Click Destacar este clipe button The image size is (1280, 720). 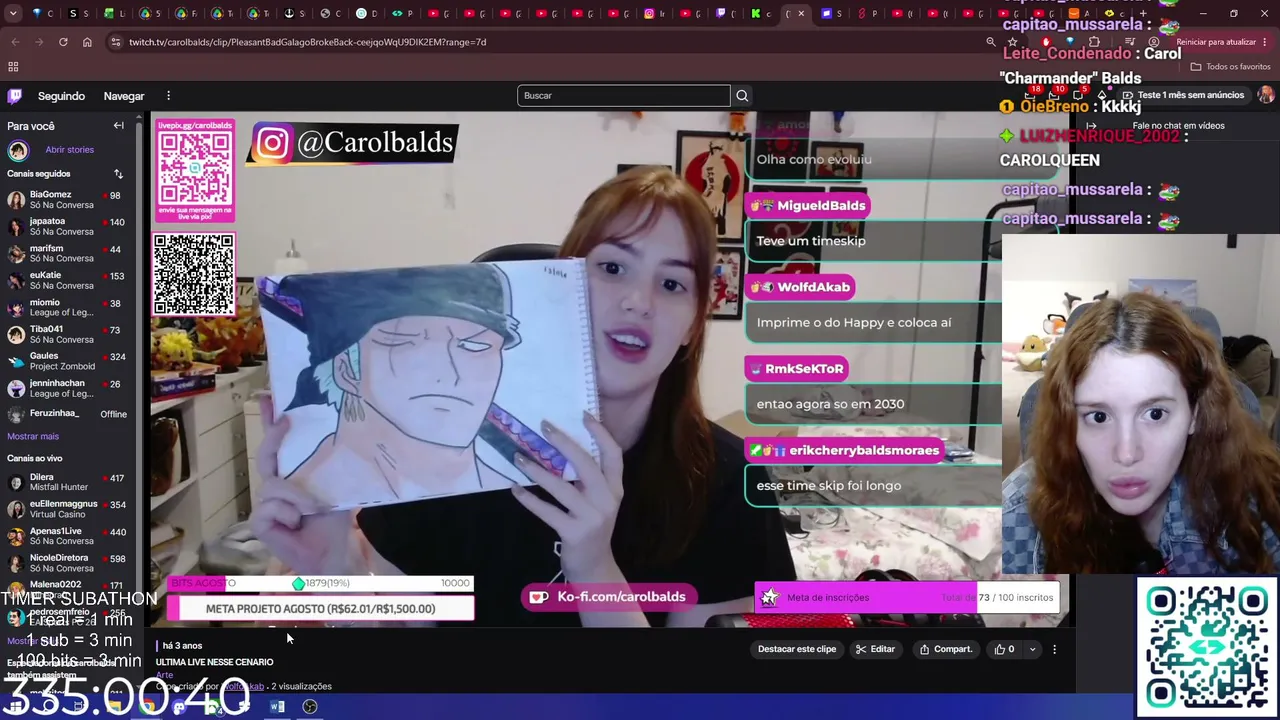click(x=797, y=649)
